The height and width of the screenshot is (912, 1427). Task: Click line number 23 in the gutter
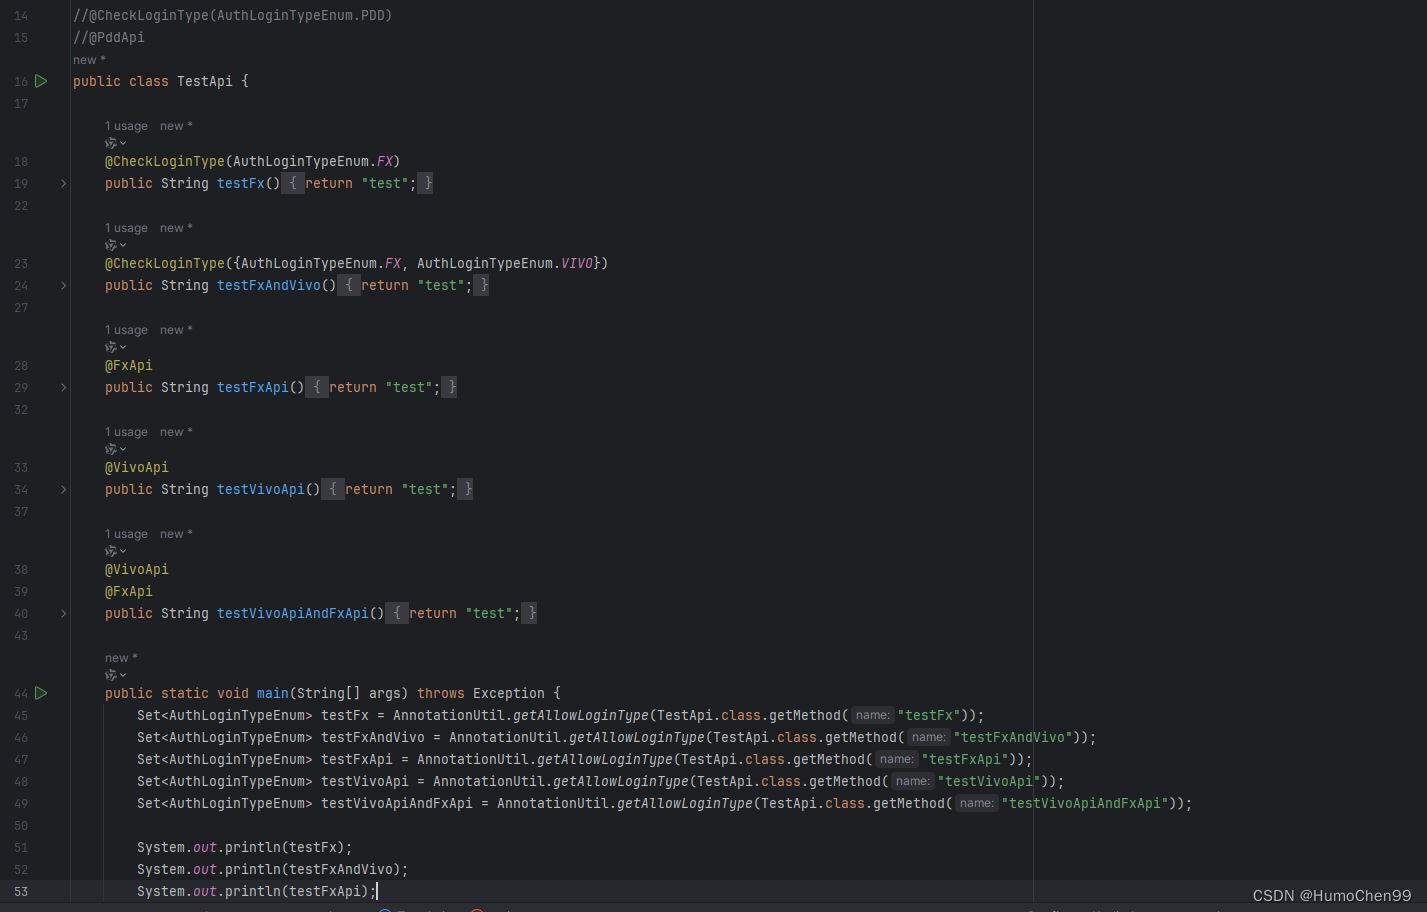click(x=21, y=264)
